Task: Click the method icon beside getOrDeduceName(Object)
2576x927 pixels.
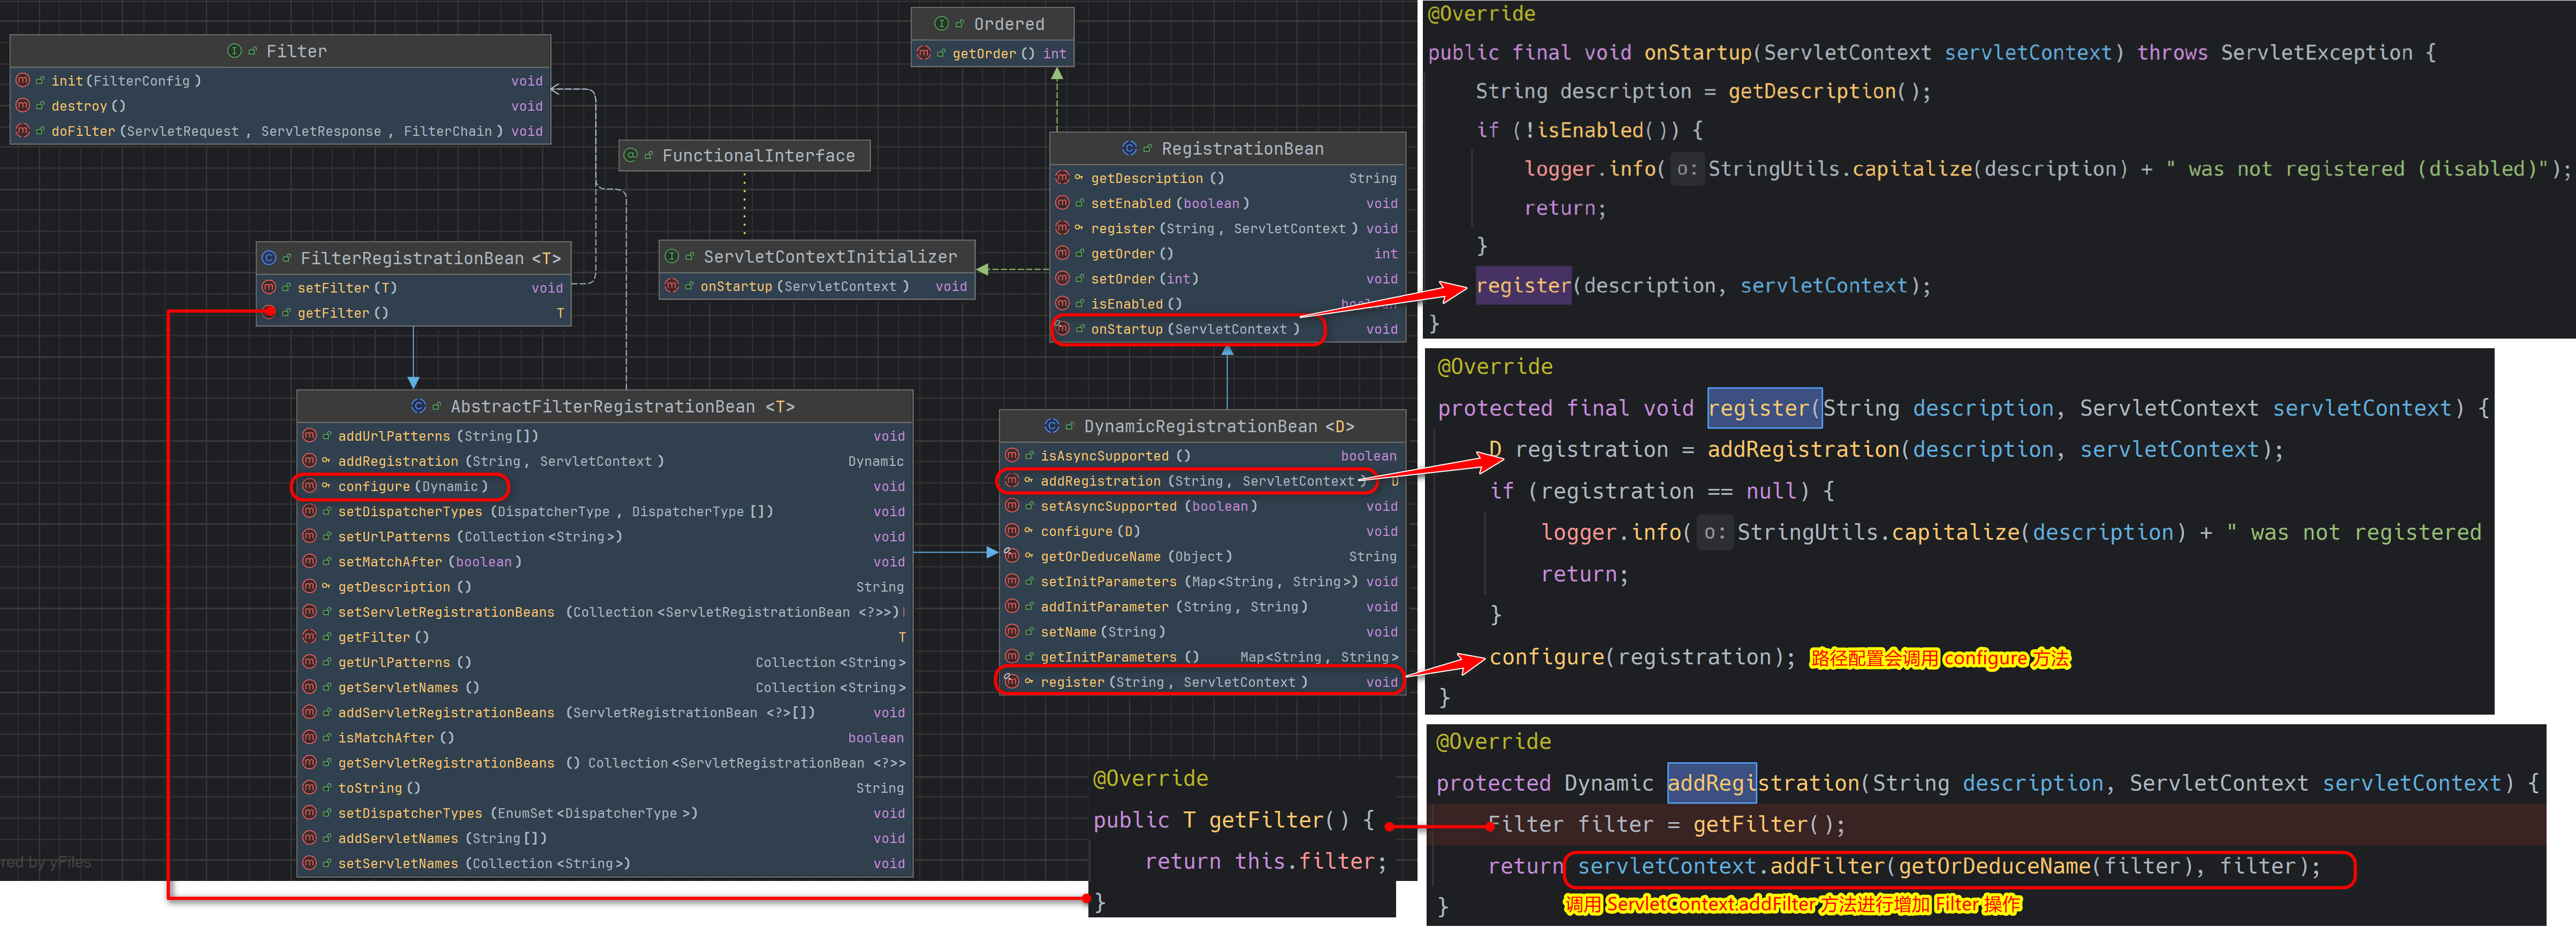Action: point(1012,556)
